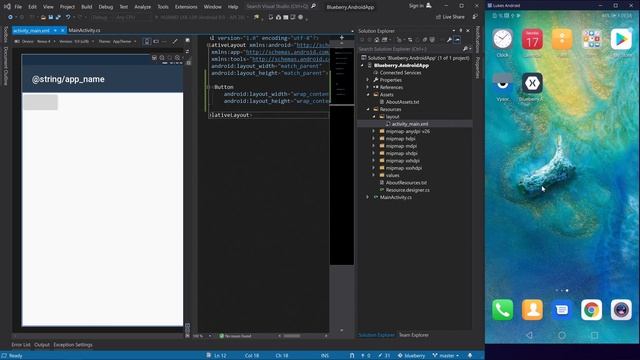
Task: Expand the values folder
Action: tap(374, 176)
